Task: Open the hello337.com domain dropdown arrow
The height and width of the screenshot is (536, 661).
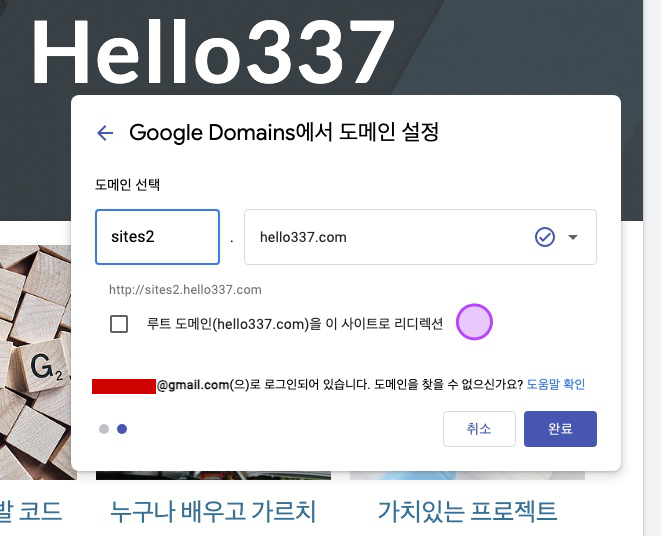Action: tap(572, 237)
